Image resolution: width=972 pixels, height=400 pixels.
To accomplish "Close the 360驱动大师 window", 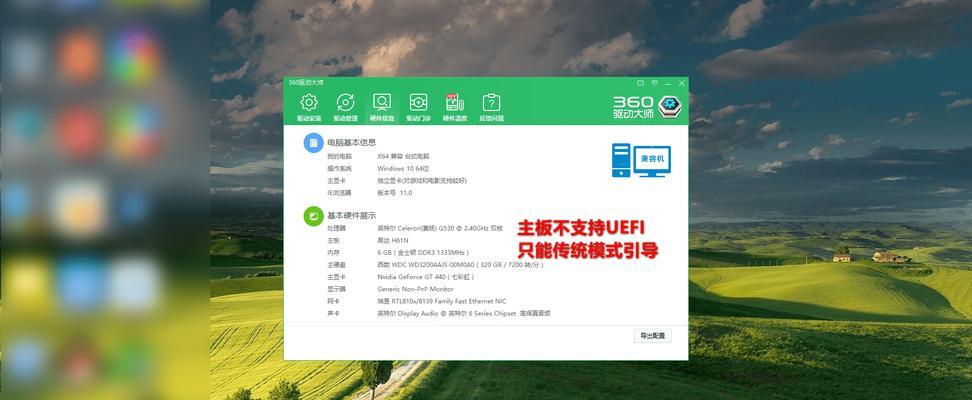I will 682,82.
